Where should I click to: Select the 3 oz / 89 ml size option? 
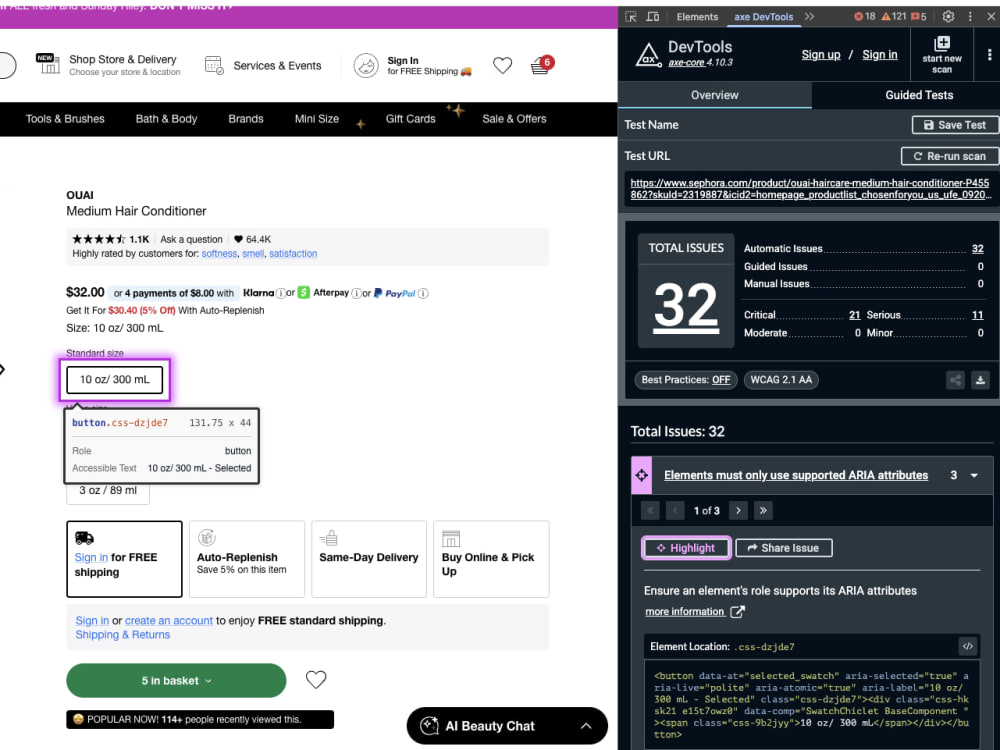(108, 491)
